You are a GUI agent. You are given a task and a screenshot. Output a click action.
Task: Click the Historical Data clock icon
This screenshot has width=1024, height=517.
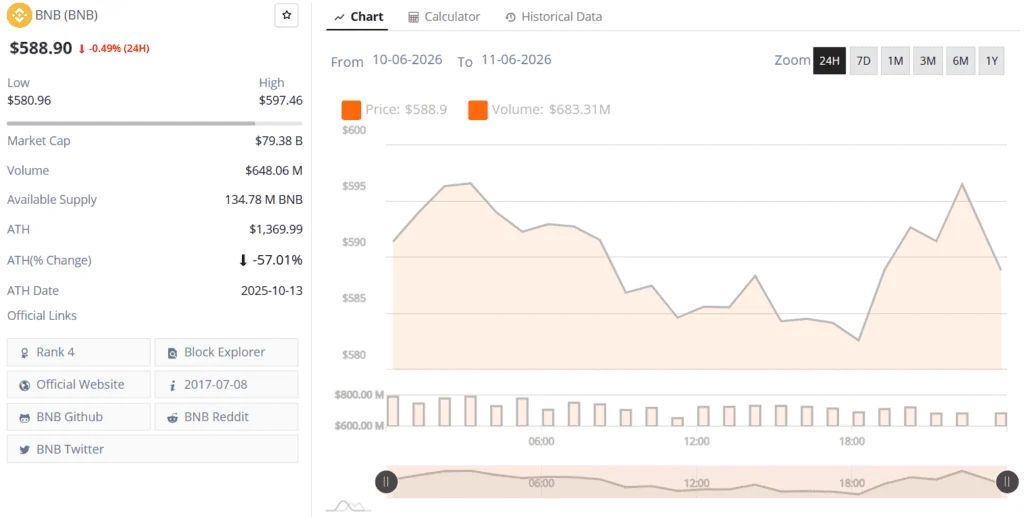(x=511, y=18)
